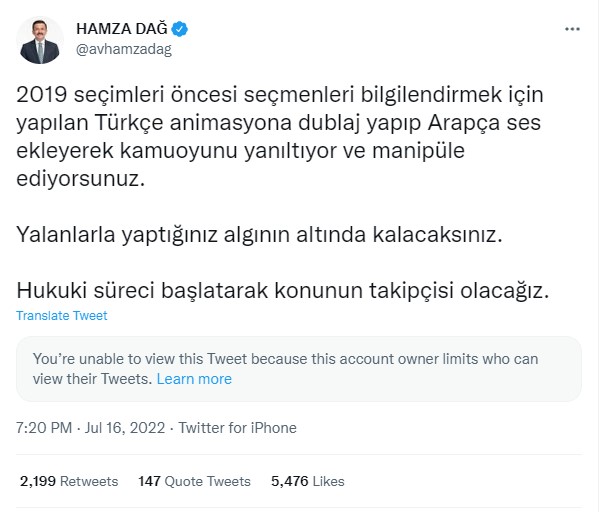Click the word "Likes" in stats row
The image size is (602, 512).
[328, 481]
